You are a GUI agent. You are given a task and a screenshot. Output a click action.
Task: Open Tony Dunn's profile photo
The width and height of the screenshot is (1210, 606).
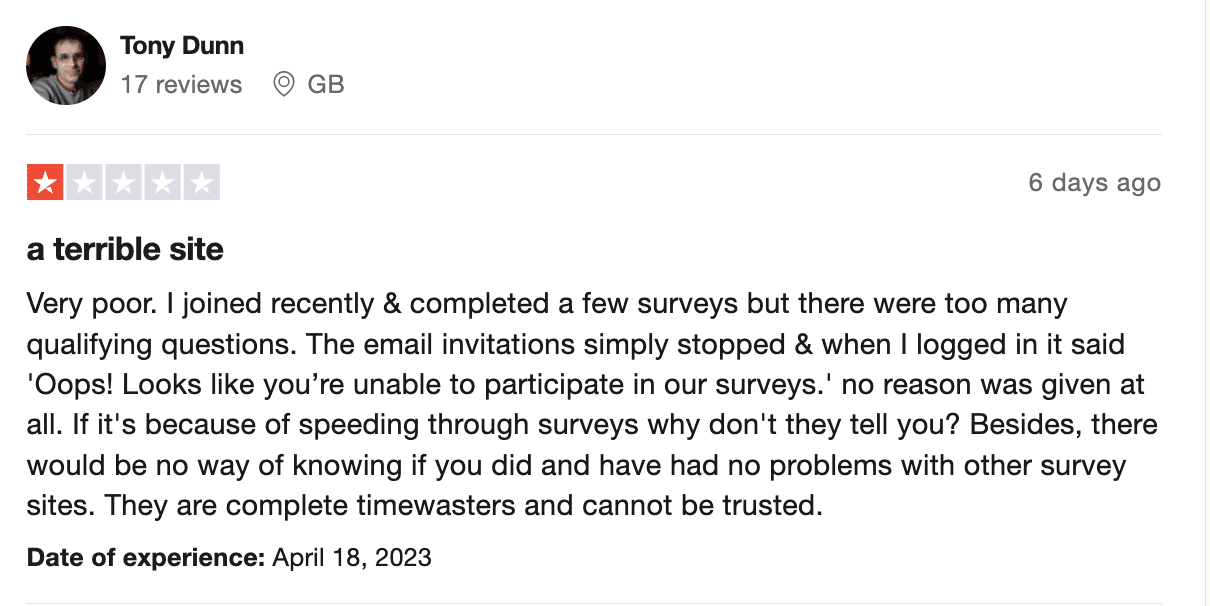coord(66,66)
